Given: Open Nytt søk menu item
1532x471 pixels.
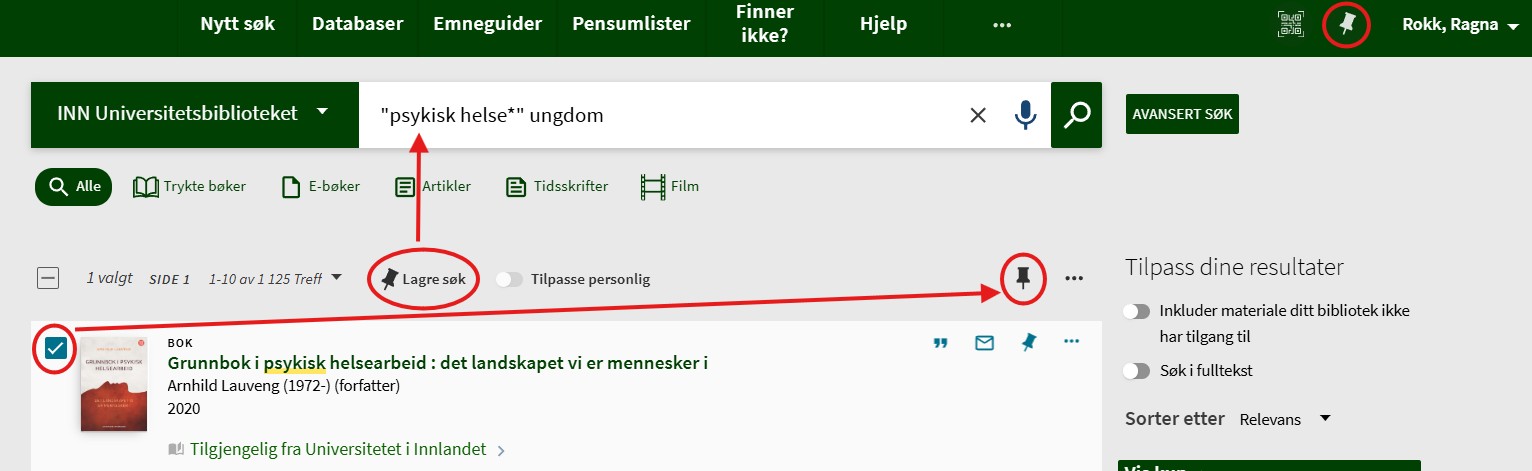Looking at the screenshot, I should point(237,24).
